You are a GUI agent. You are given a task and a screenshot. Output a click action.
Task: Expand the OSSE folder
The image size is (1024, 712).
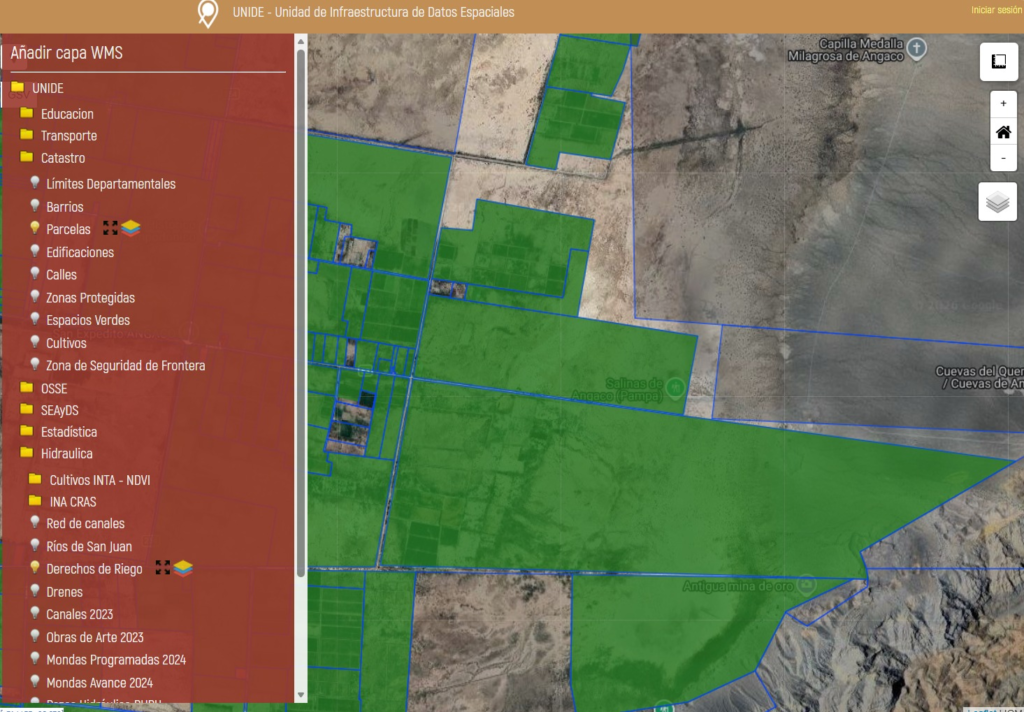tap(27, 387)
